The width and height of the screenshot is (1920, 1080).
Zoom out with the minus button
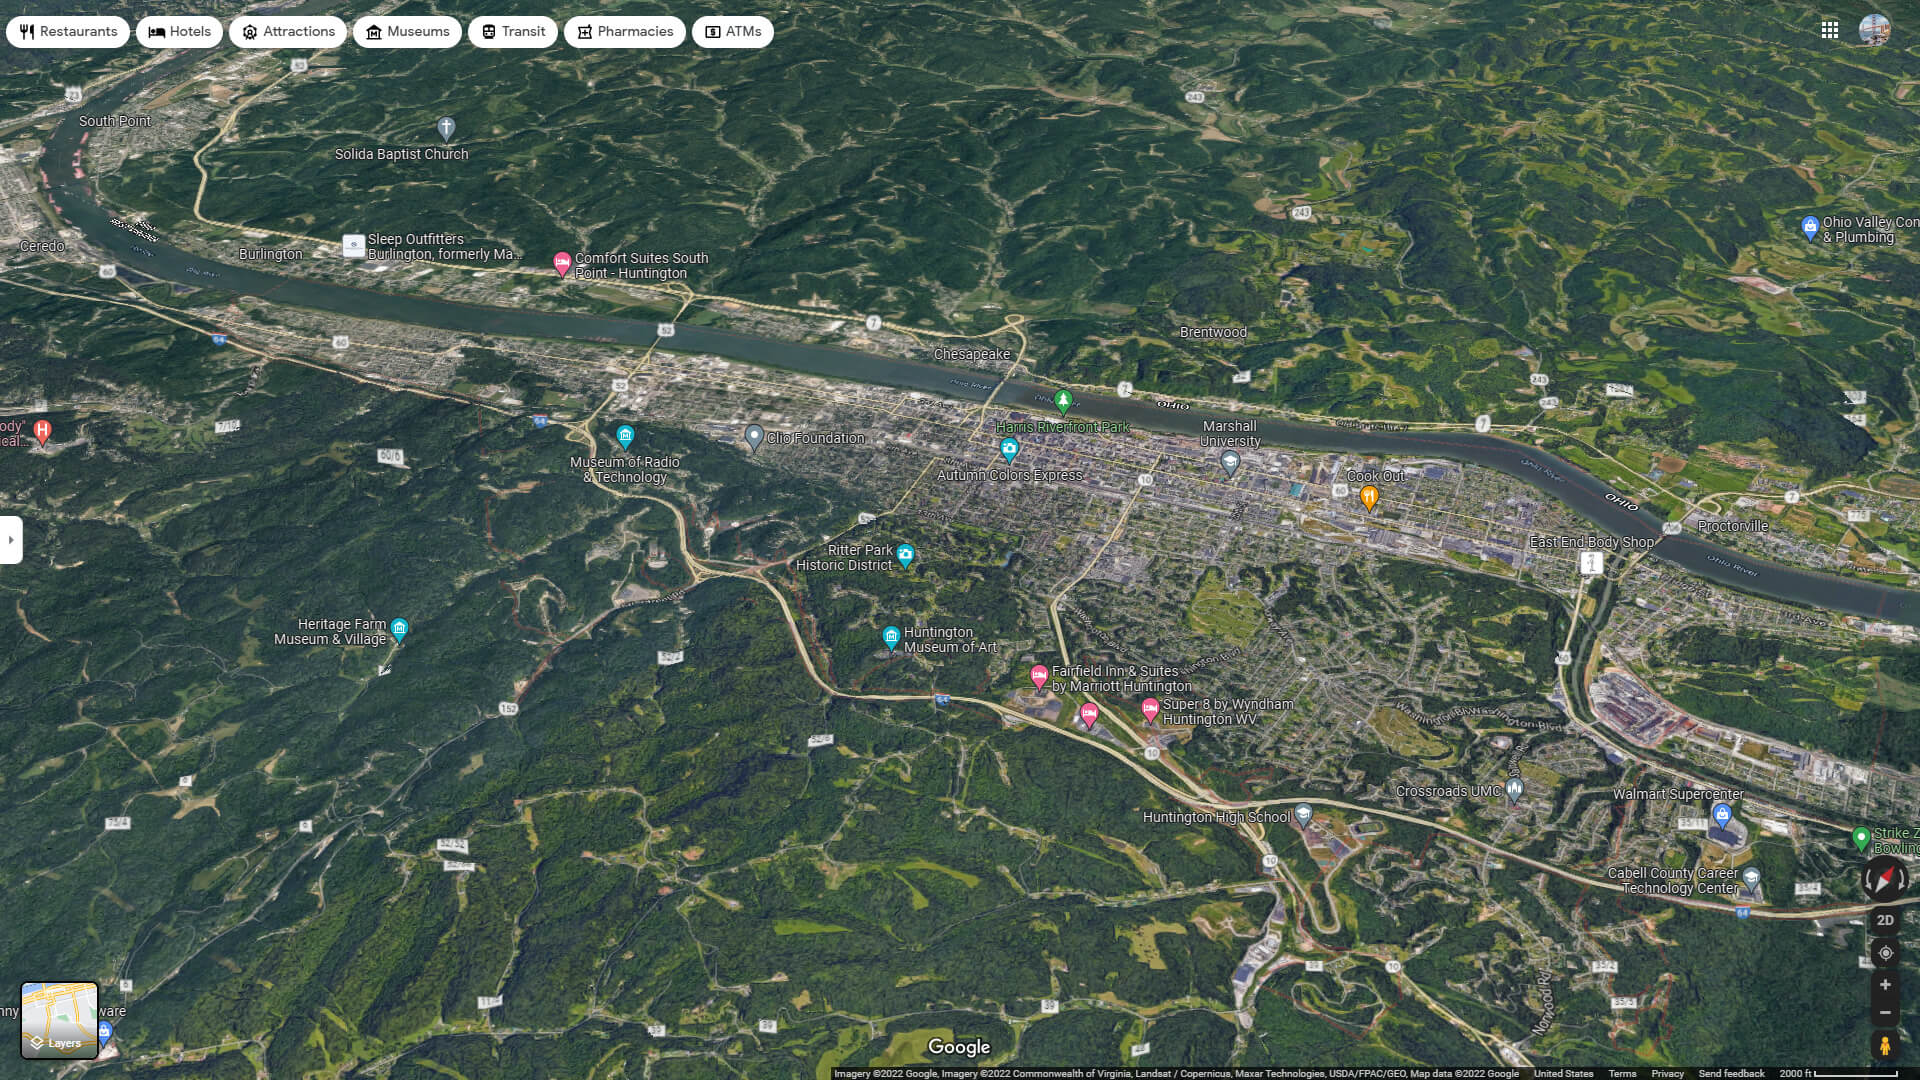(1885, 1013)
